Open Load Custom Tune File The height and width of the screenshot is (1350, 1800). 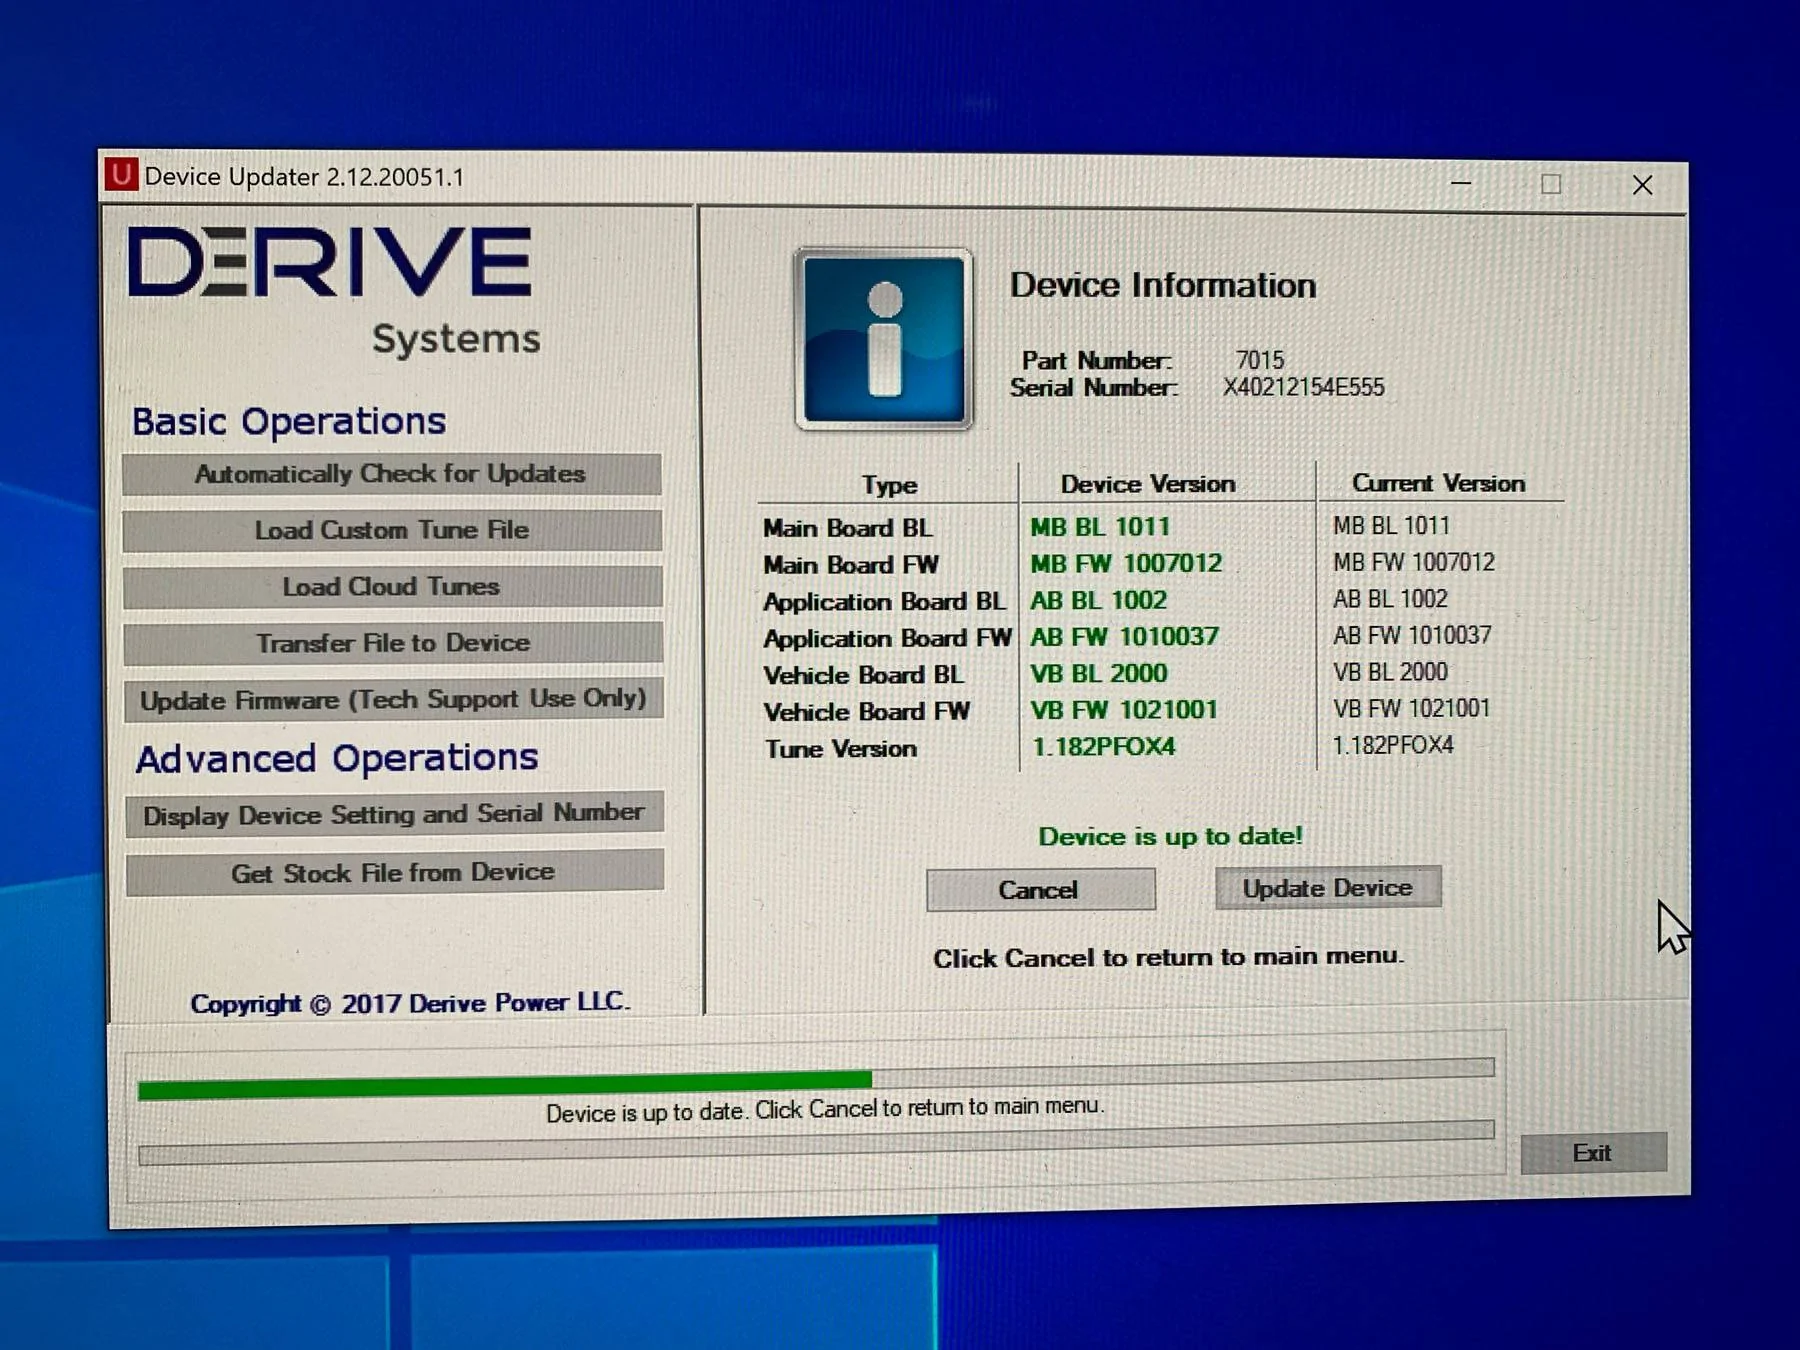click(392, 530)
